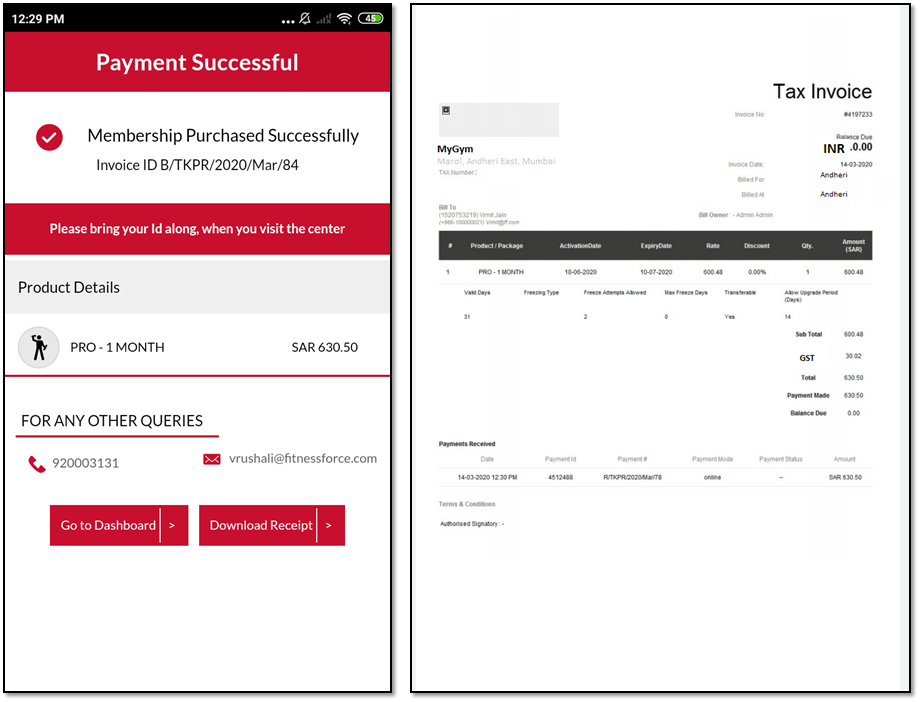Select the expiry date 10-07-2020
Viewport: 920px width, 702px height.
click(x=656, y=272)
